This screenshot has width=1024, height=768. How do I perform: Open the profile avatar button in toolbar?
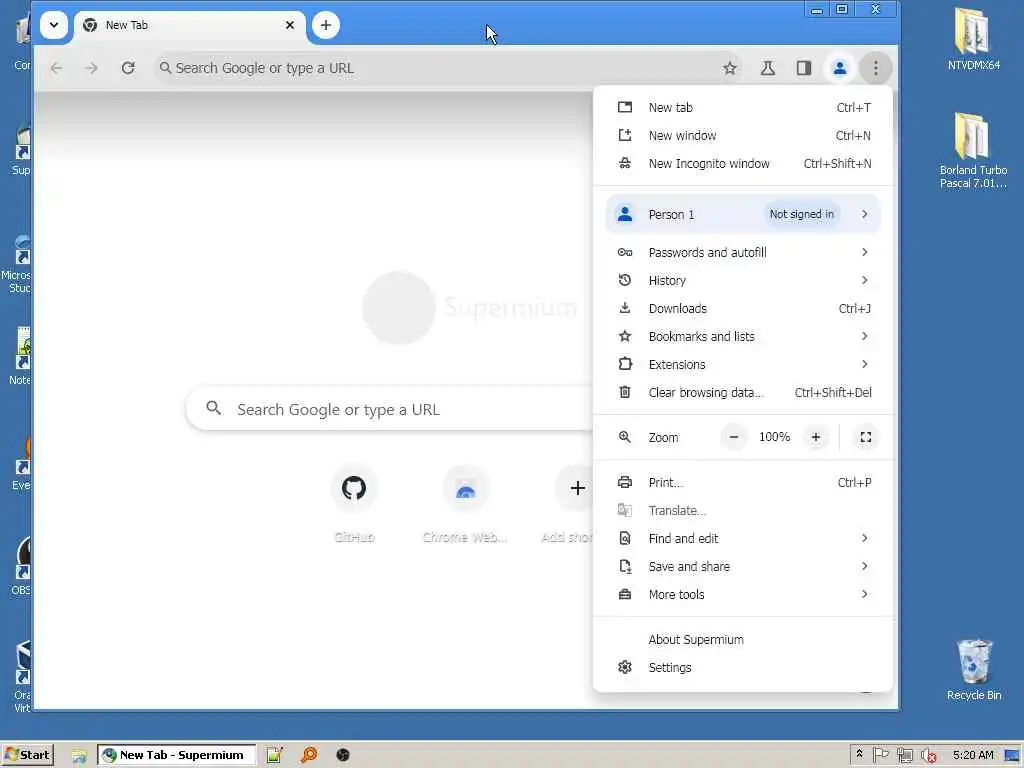click(x=840, y=68)
